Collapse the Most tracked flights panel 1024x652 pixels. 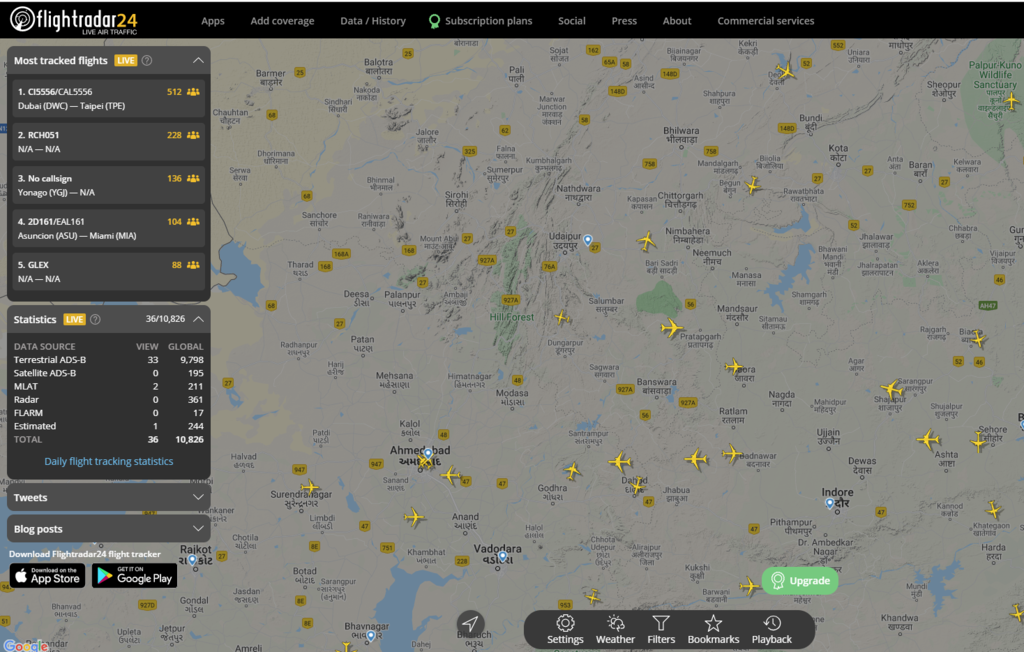198,60
